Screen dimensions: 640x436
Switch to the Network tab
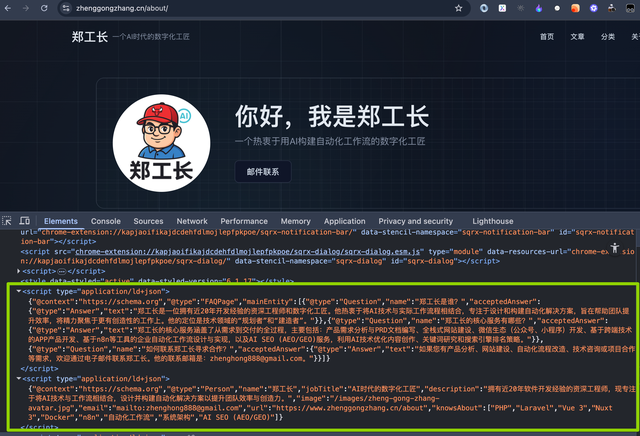pyautogui.click(x=192, y=221)
